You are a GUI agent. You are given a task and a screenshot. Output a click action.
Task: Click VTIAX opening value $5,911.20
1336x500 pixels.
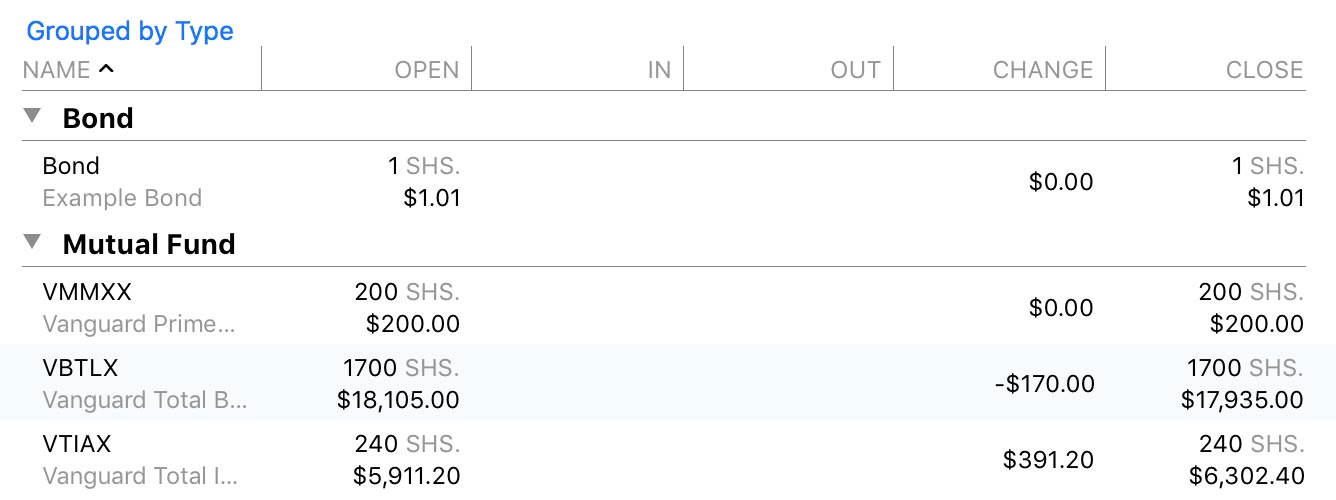point(406,477)
